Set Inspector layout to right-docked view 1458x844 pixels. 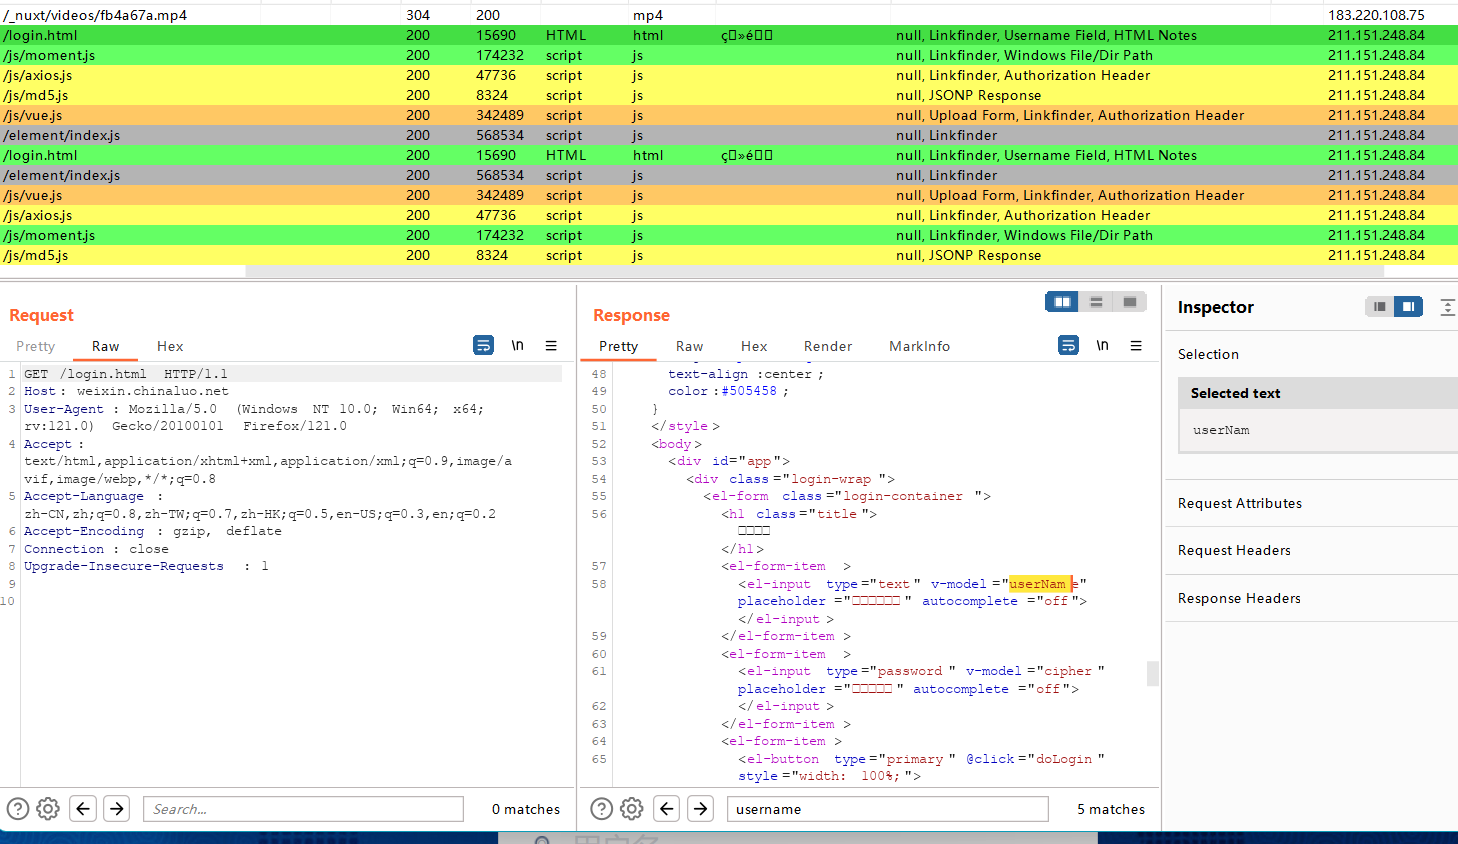(1408, 306)
